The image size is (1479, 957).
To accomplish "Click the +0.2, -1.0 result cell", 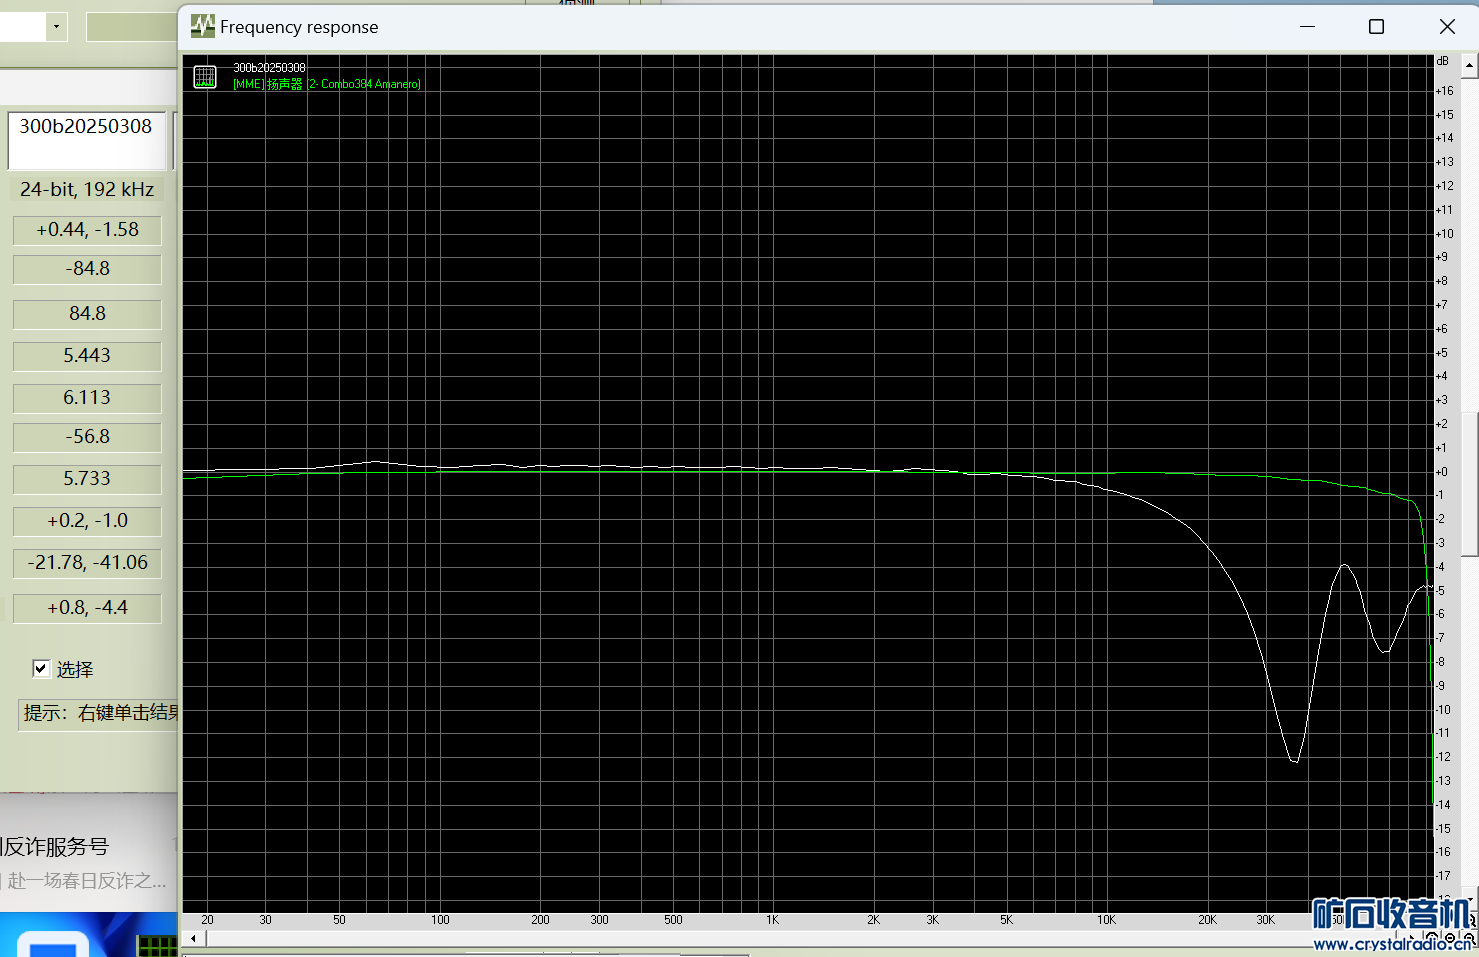I will tap(87, 521).
